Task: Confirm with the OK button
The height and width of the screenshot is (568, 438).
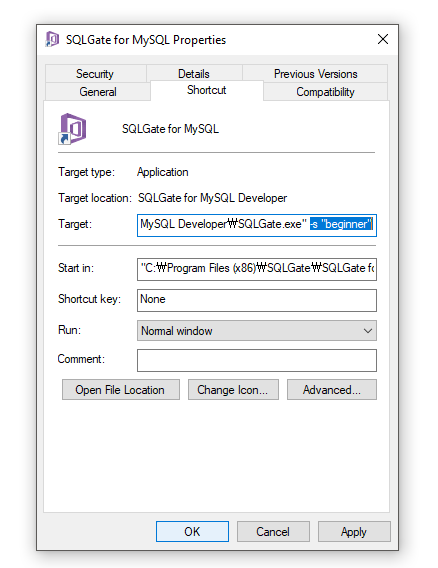Action: coord(192,531)
